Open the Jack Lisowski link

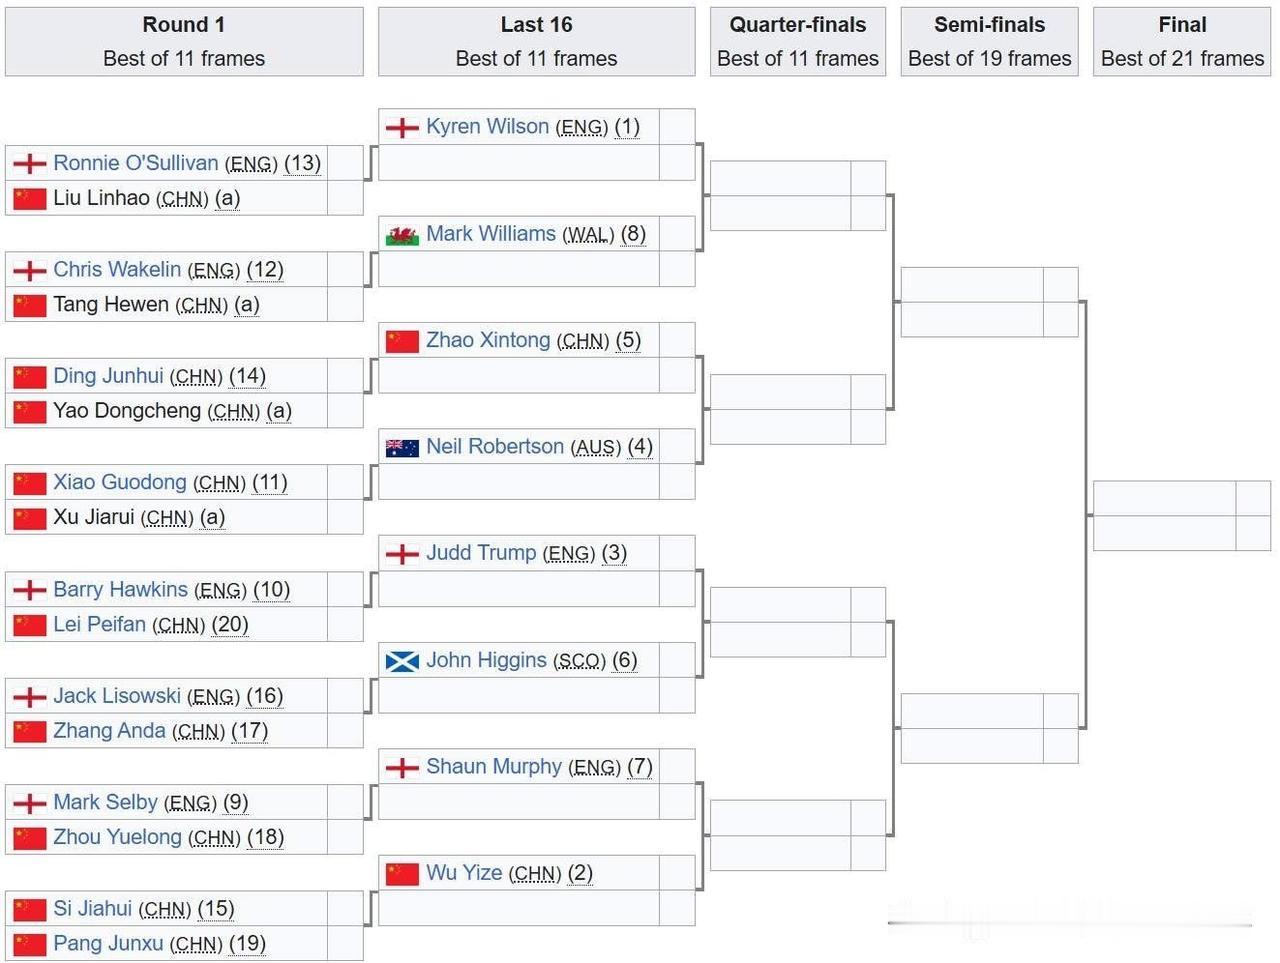117,696
